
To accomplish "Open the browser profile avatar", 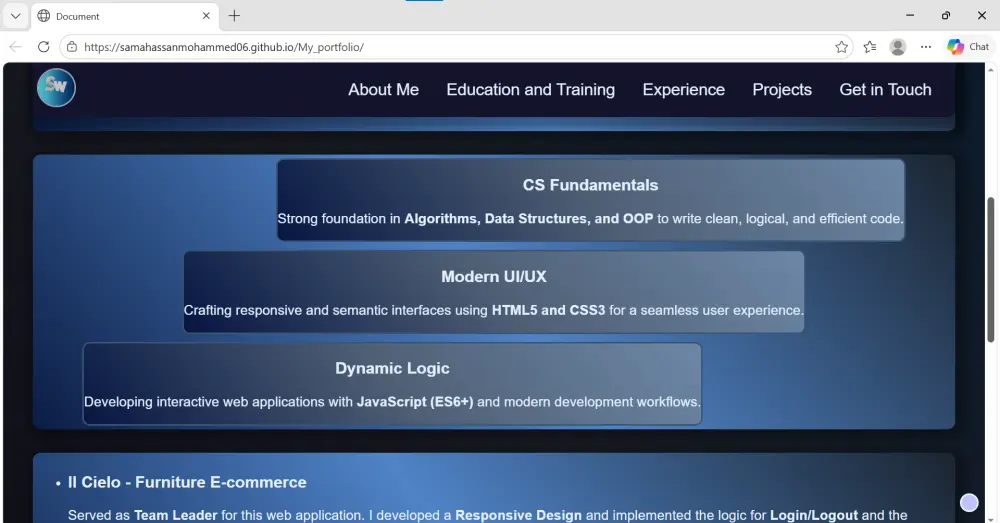I will coord(897,47).
